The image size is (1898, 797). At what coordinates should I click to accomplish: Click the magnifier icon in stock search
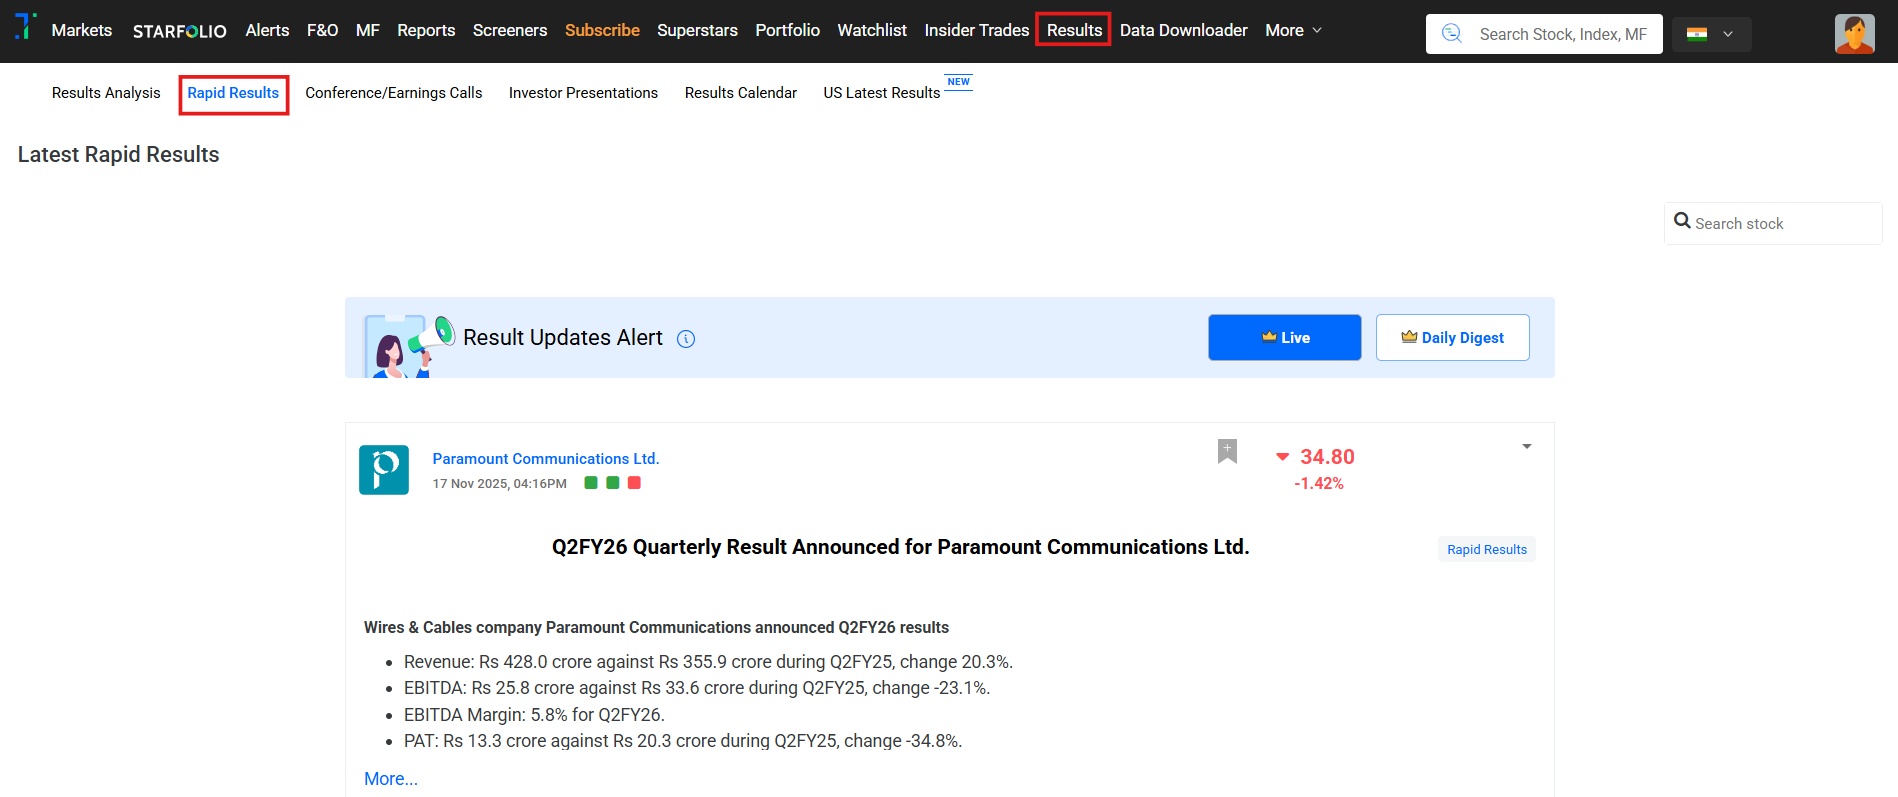pyautogui.click(x=1682, y=221)
